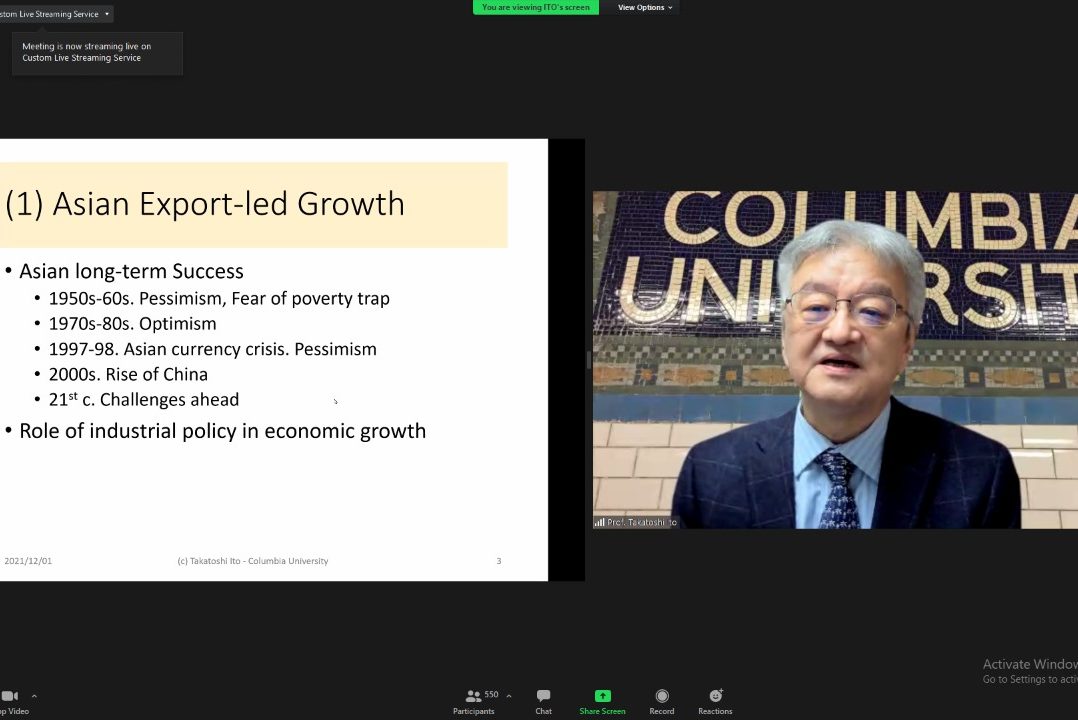
Task: Click the 'Rise of China' bullet point
Action: [x=128, y=374]
